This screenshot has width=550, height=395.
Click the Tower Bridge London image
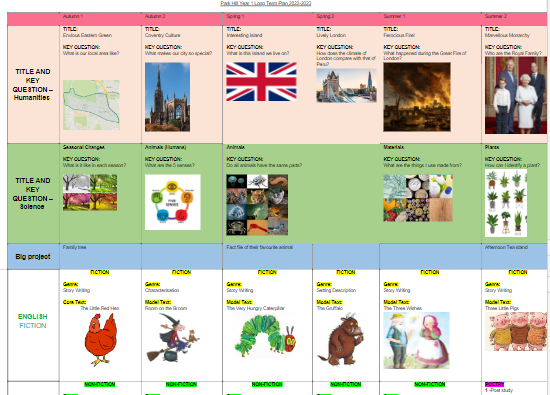[x=346, y=85]
